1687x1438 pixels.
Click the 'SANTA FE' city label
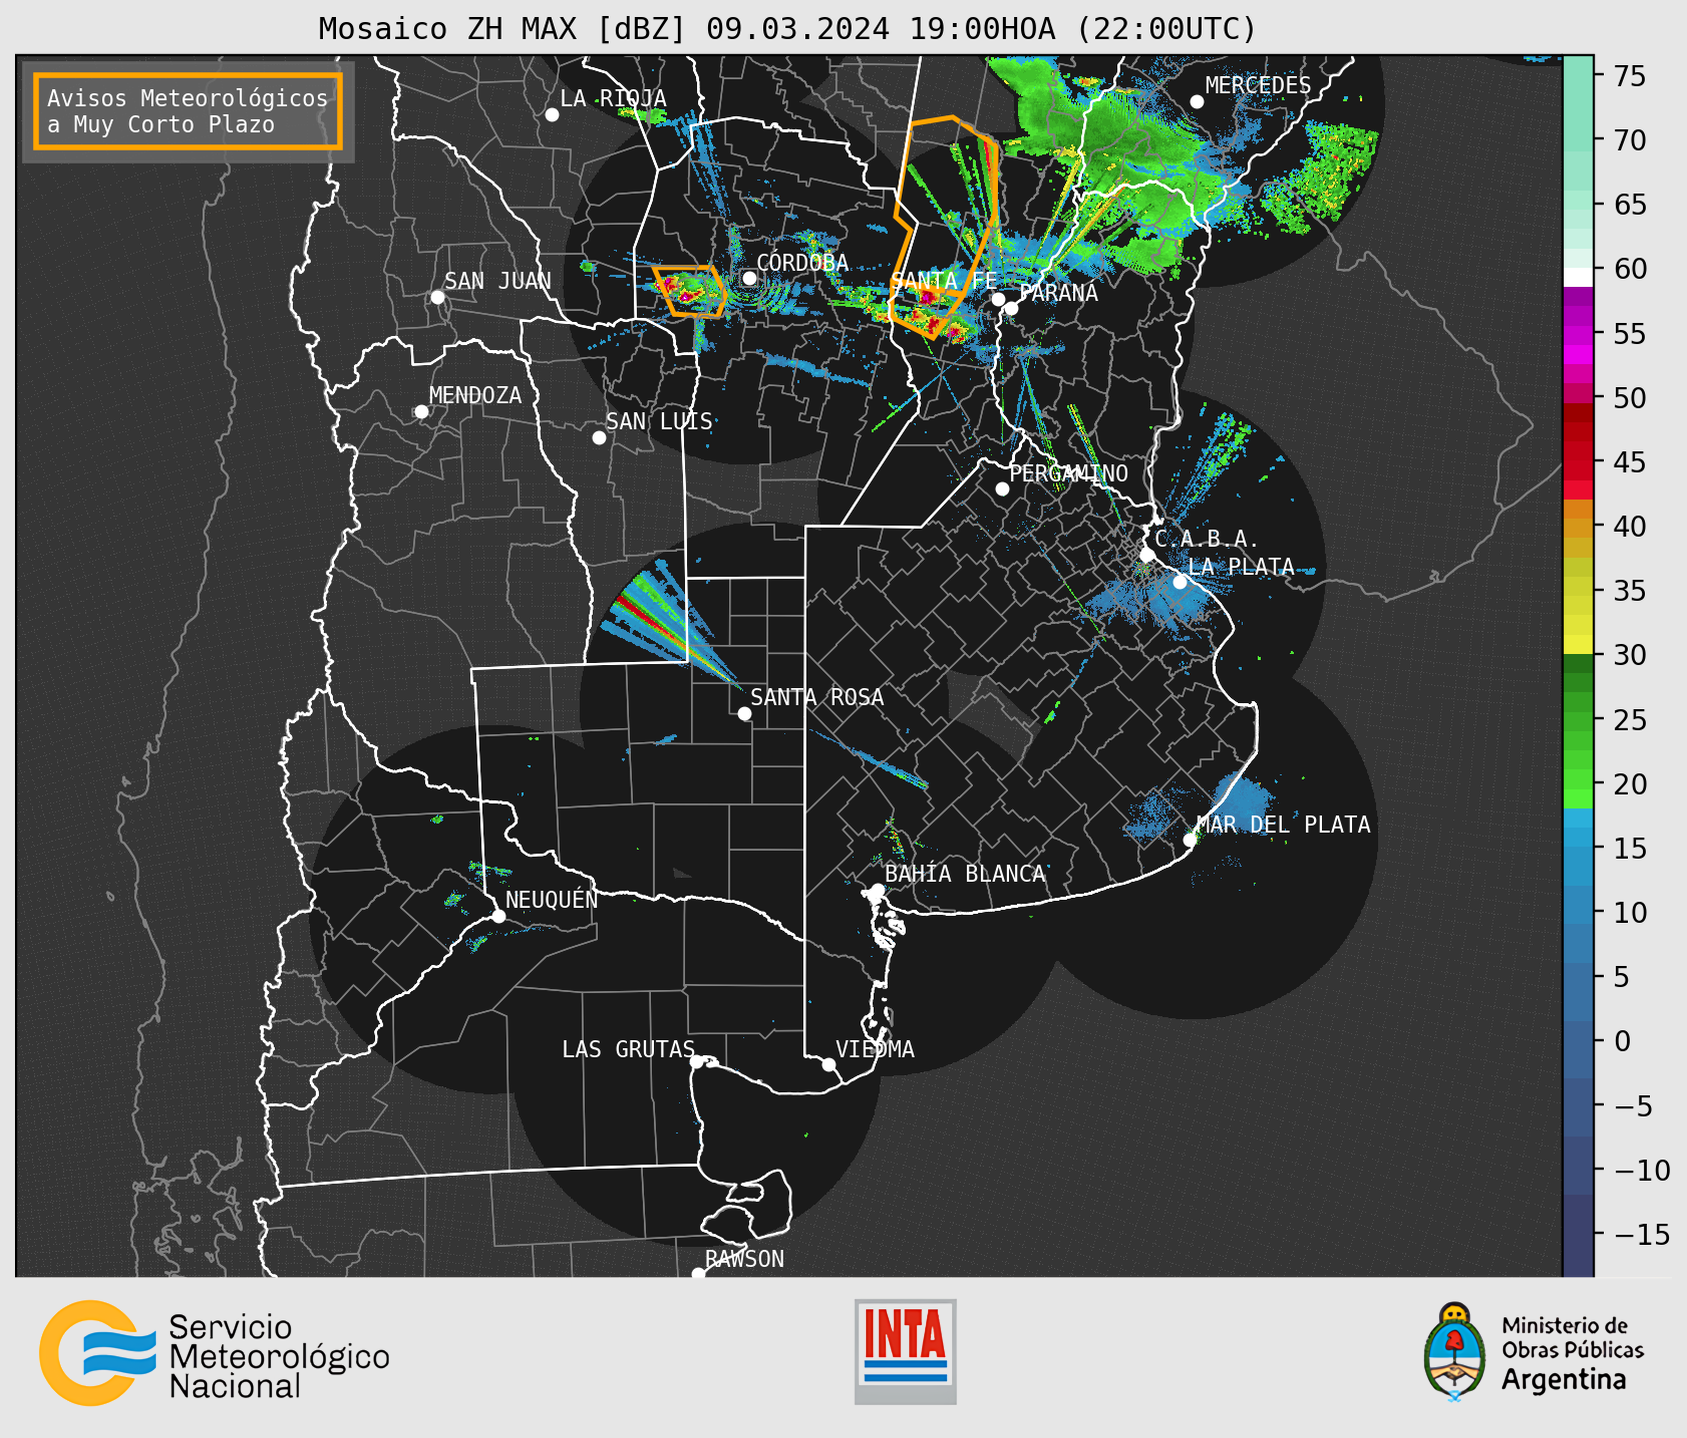click(944, 282)
